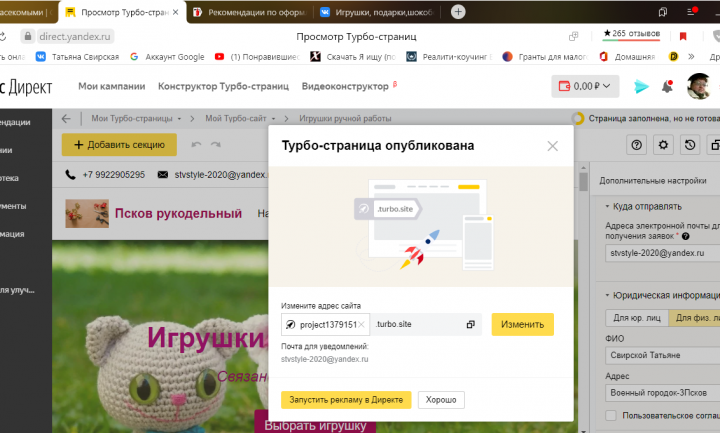Click address bar direct.yandex.ru

(x=75, y=36)
